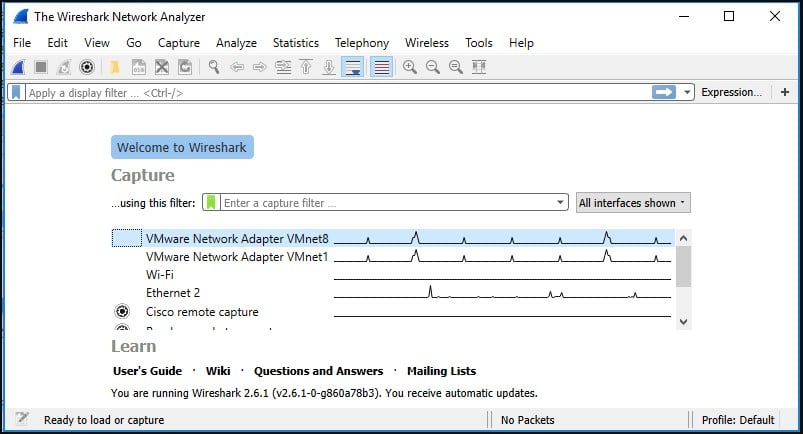
Task: Click Profile: Default in status bar
Action: point(738,420)
